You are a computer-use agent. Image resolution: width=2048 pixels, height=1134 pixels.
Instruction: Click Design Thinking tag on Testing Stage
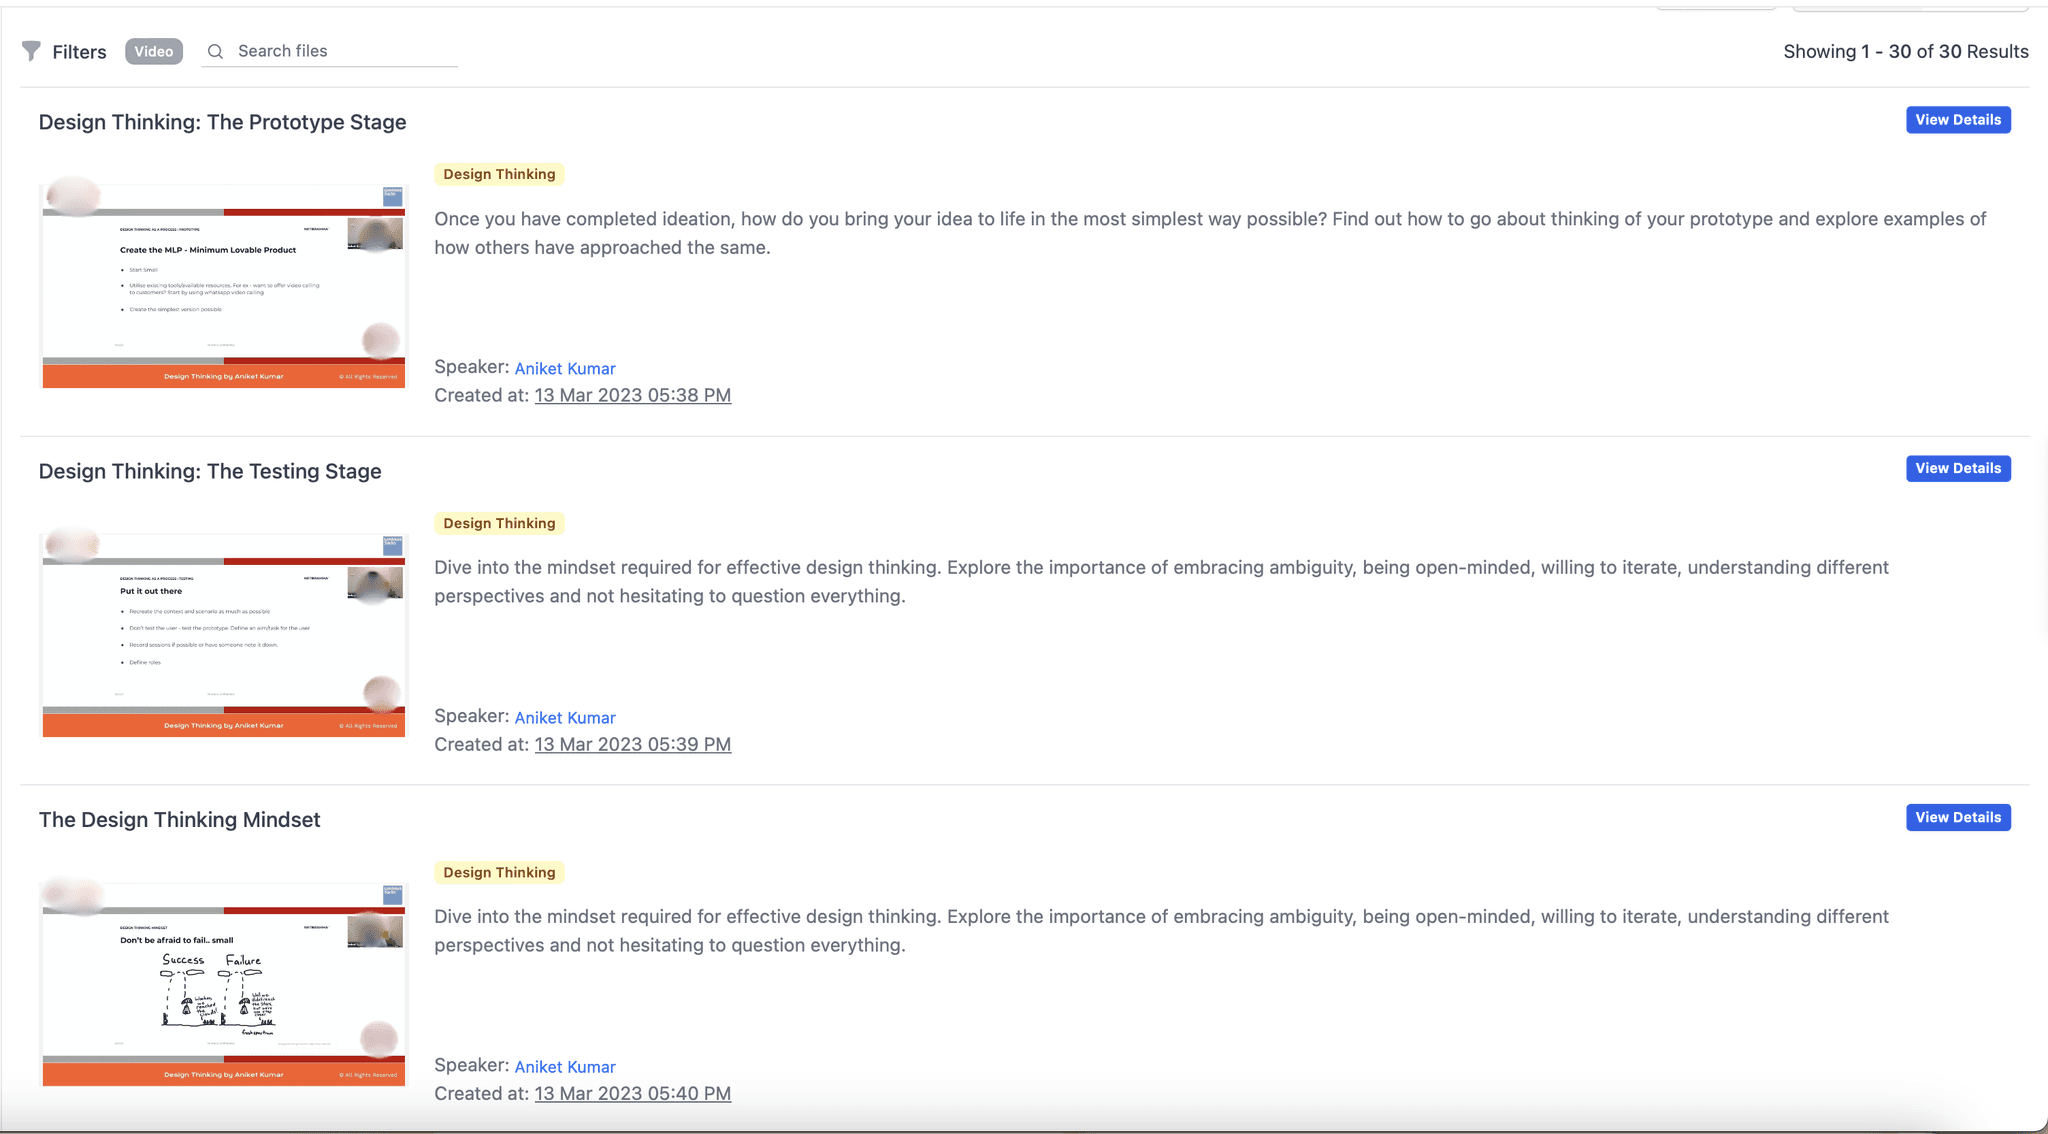click(499, 523)
